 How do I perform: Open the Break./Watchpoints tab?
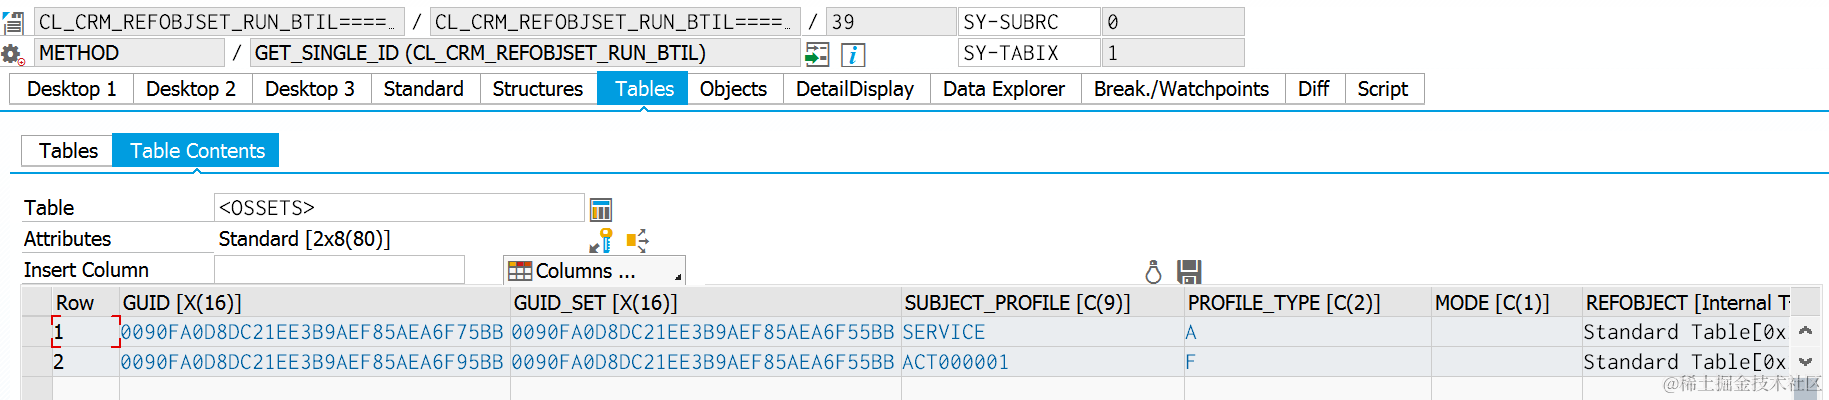pyautogui.click(x=1181, y=89)
